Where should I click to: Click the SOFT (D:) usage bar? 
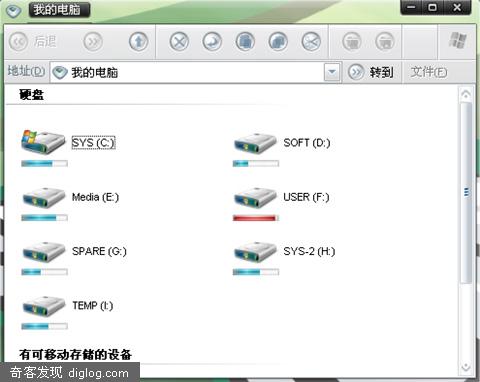256,163
